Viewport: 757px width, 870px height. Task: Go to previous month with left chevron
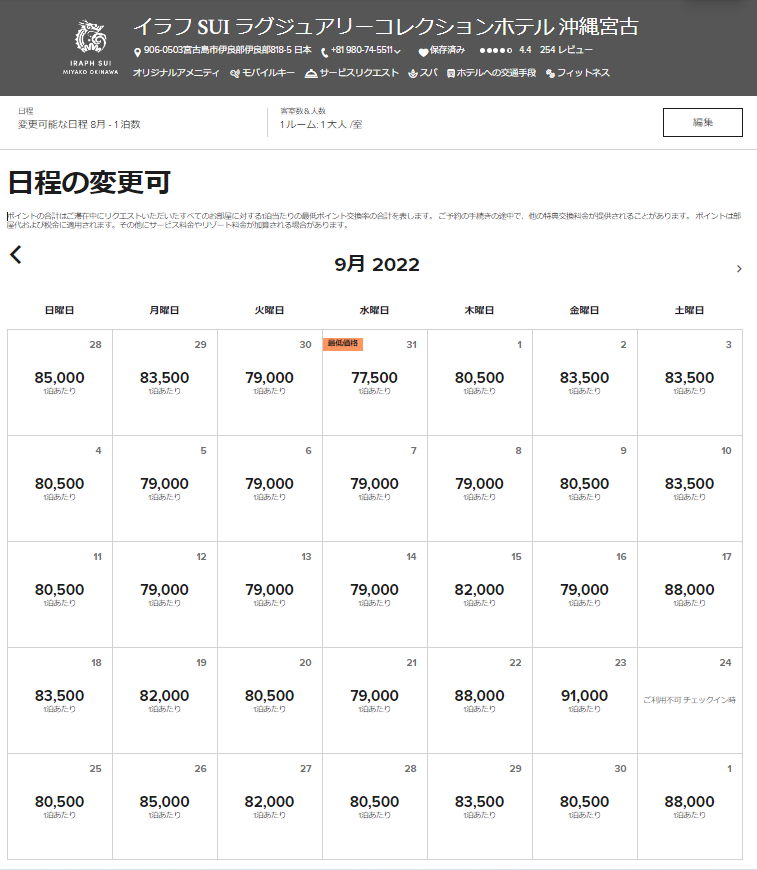[16, 255]
